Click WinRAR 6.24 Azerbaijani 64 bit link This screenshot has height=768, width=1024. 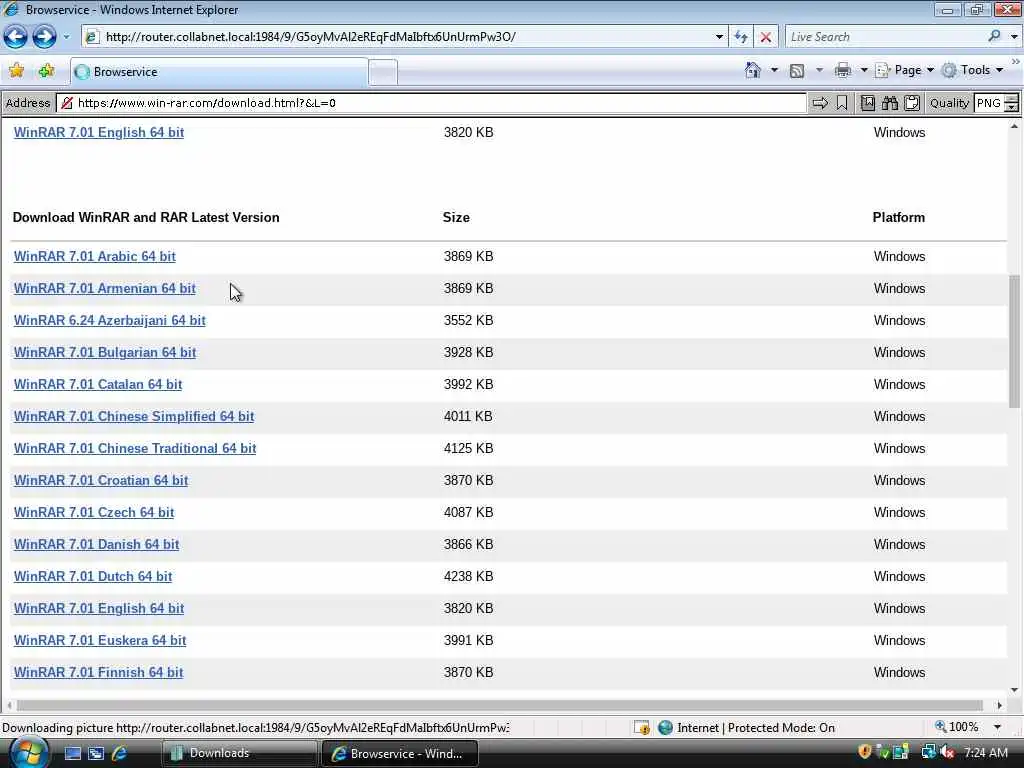pos(110,320)
